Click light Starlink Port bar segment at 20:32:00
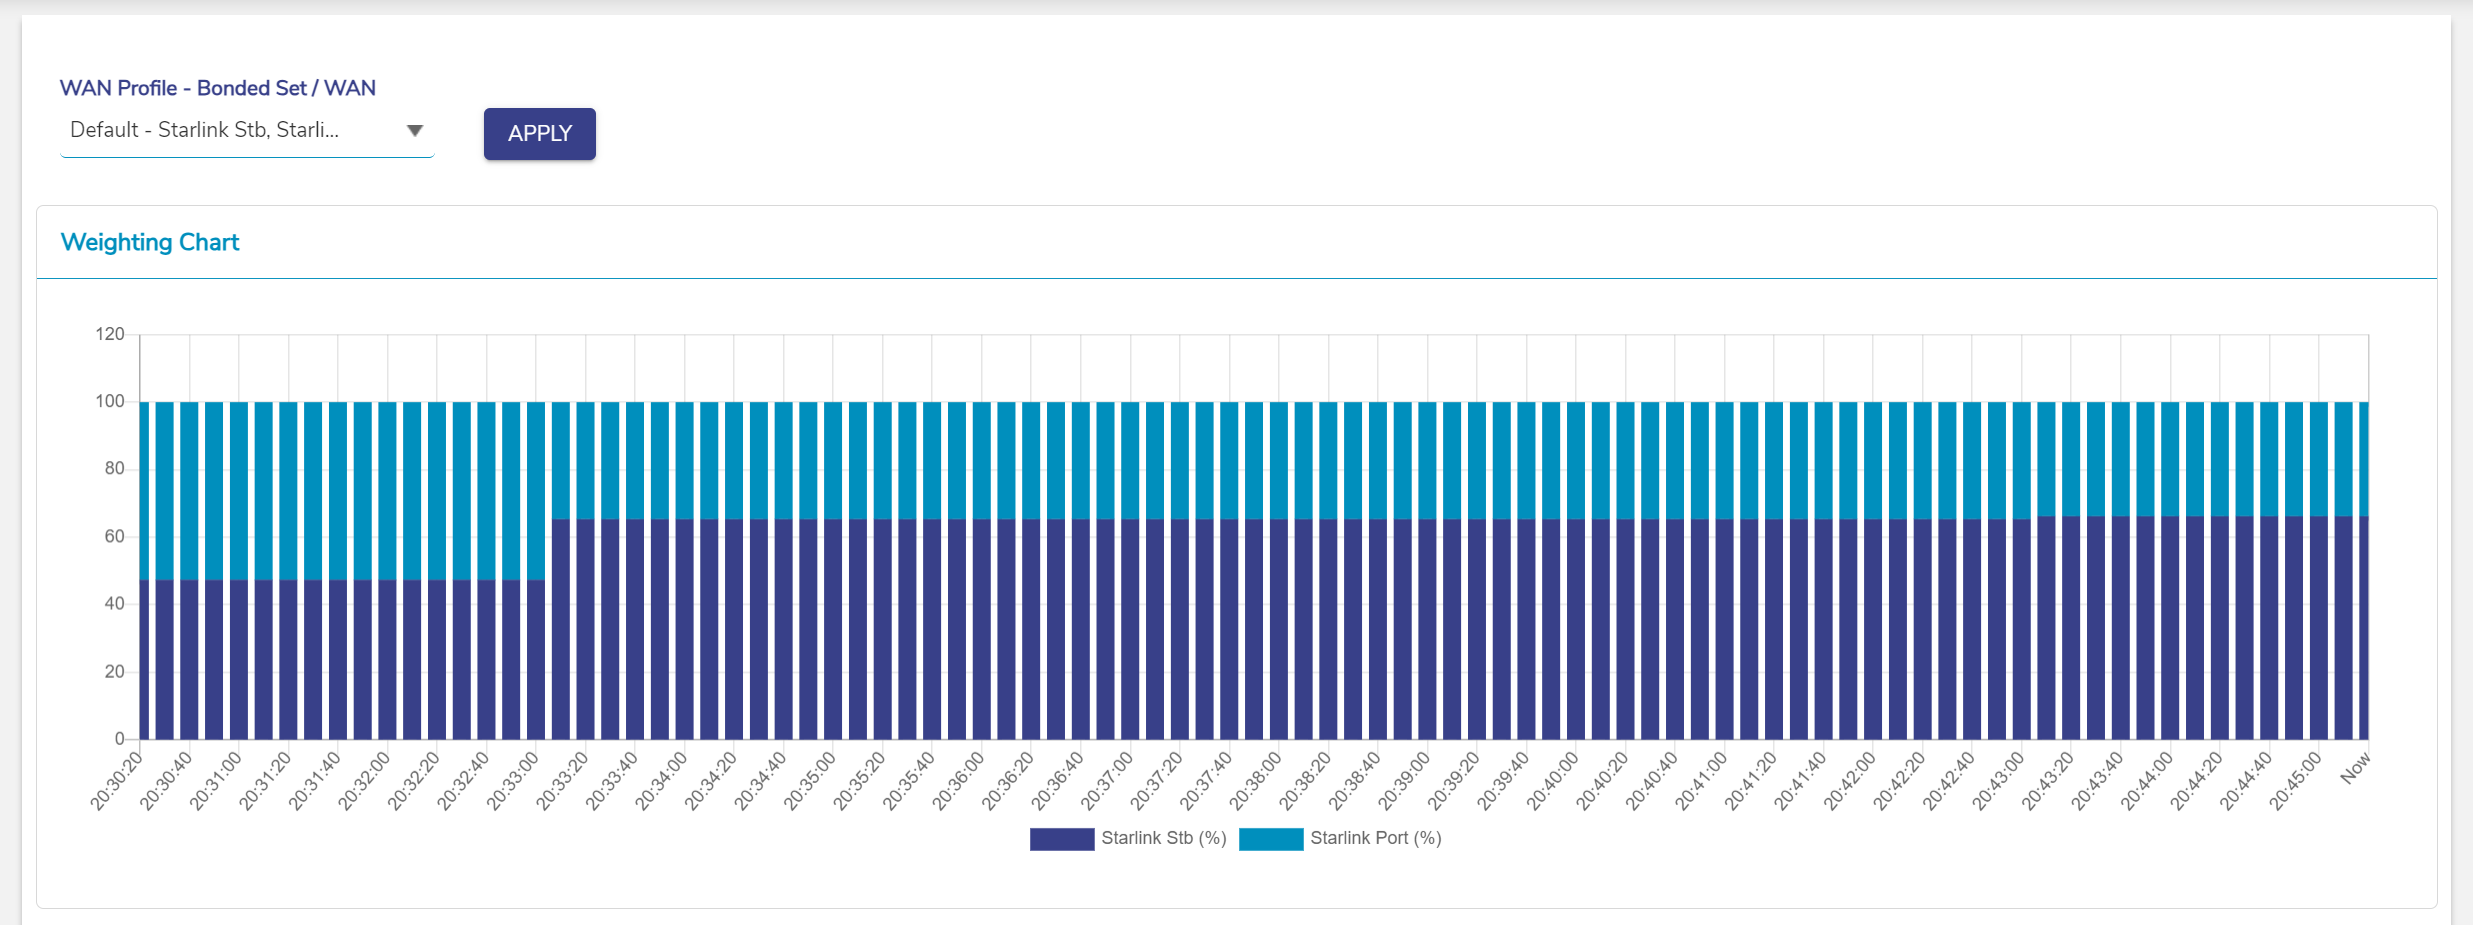Image resolution: width=2473 pixels, height=925 pixels. click(x=388, y=490)
